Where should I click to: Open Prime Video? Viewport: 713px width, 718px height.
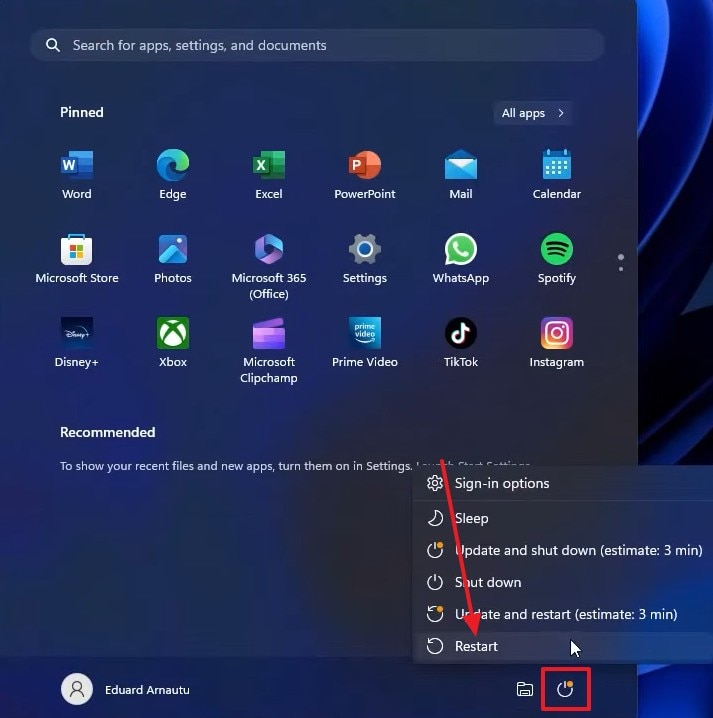[365, 343]
